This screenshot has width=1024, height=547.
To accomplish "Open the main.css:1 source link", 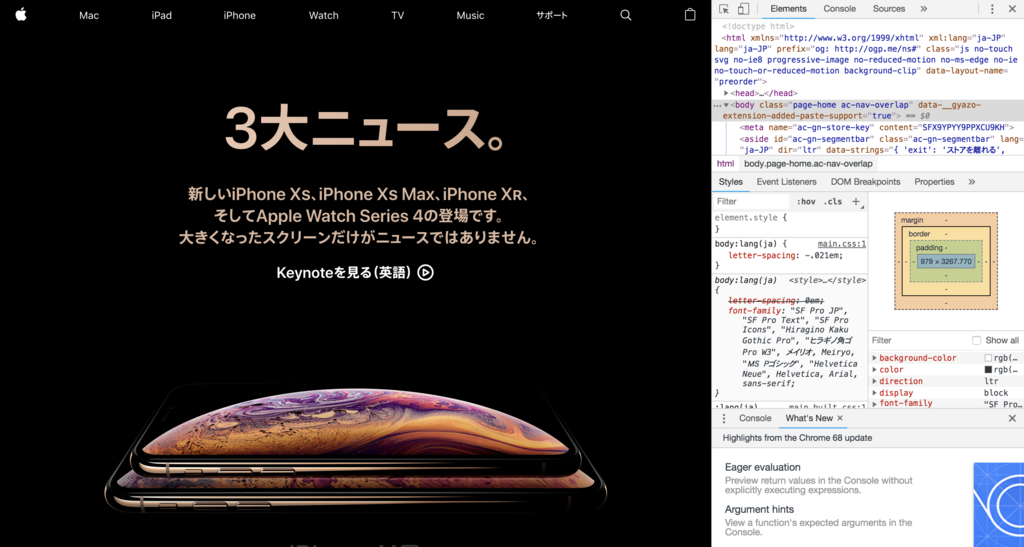I will (x=842, y=243).
